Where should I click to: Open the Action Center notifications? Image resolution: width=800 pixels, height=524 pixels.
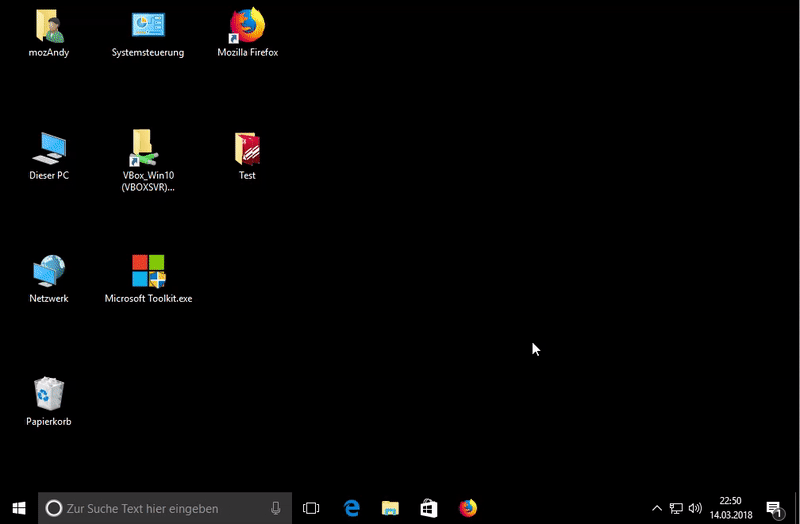pos(776,509)
